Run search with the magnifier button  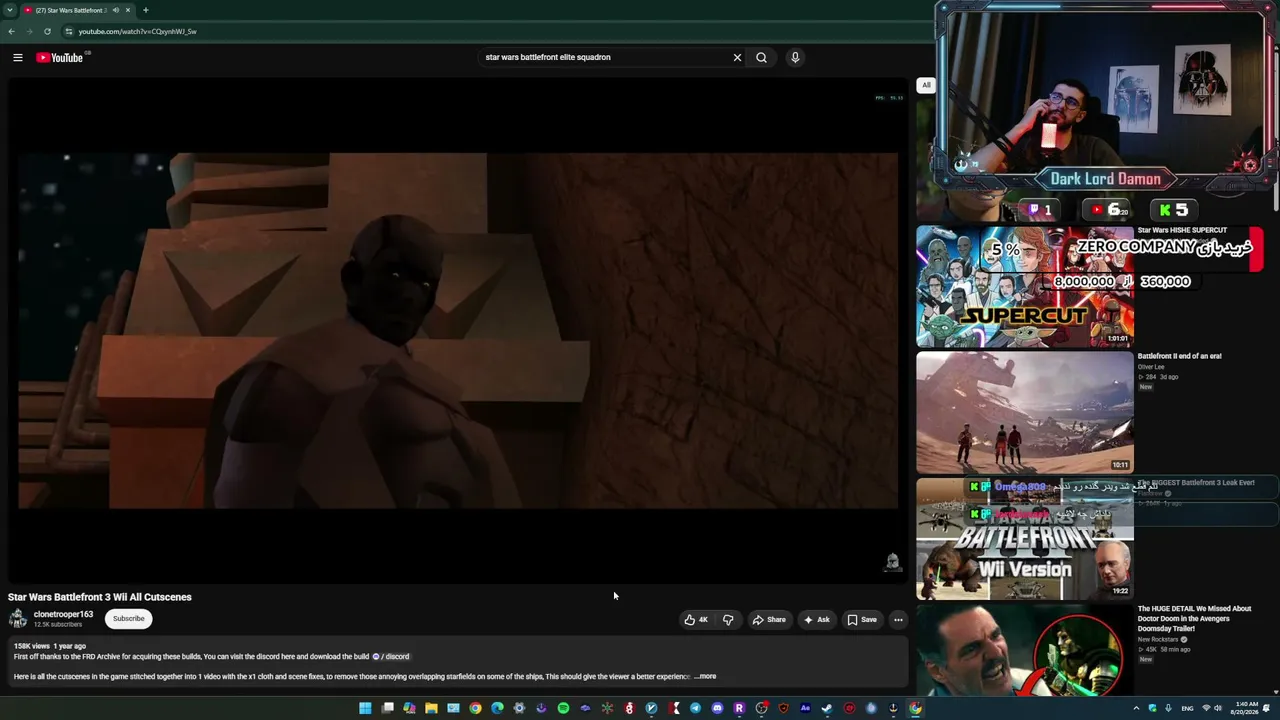click(x=761, y=57)
